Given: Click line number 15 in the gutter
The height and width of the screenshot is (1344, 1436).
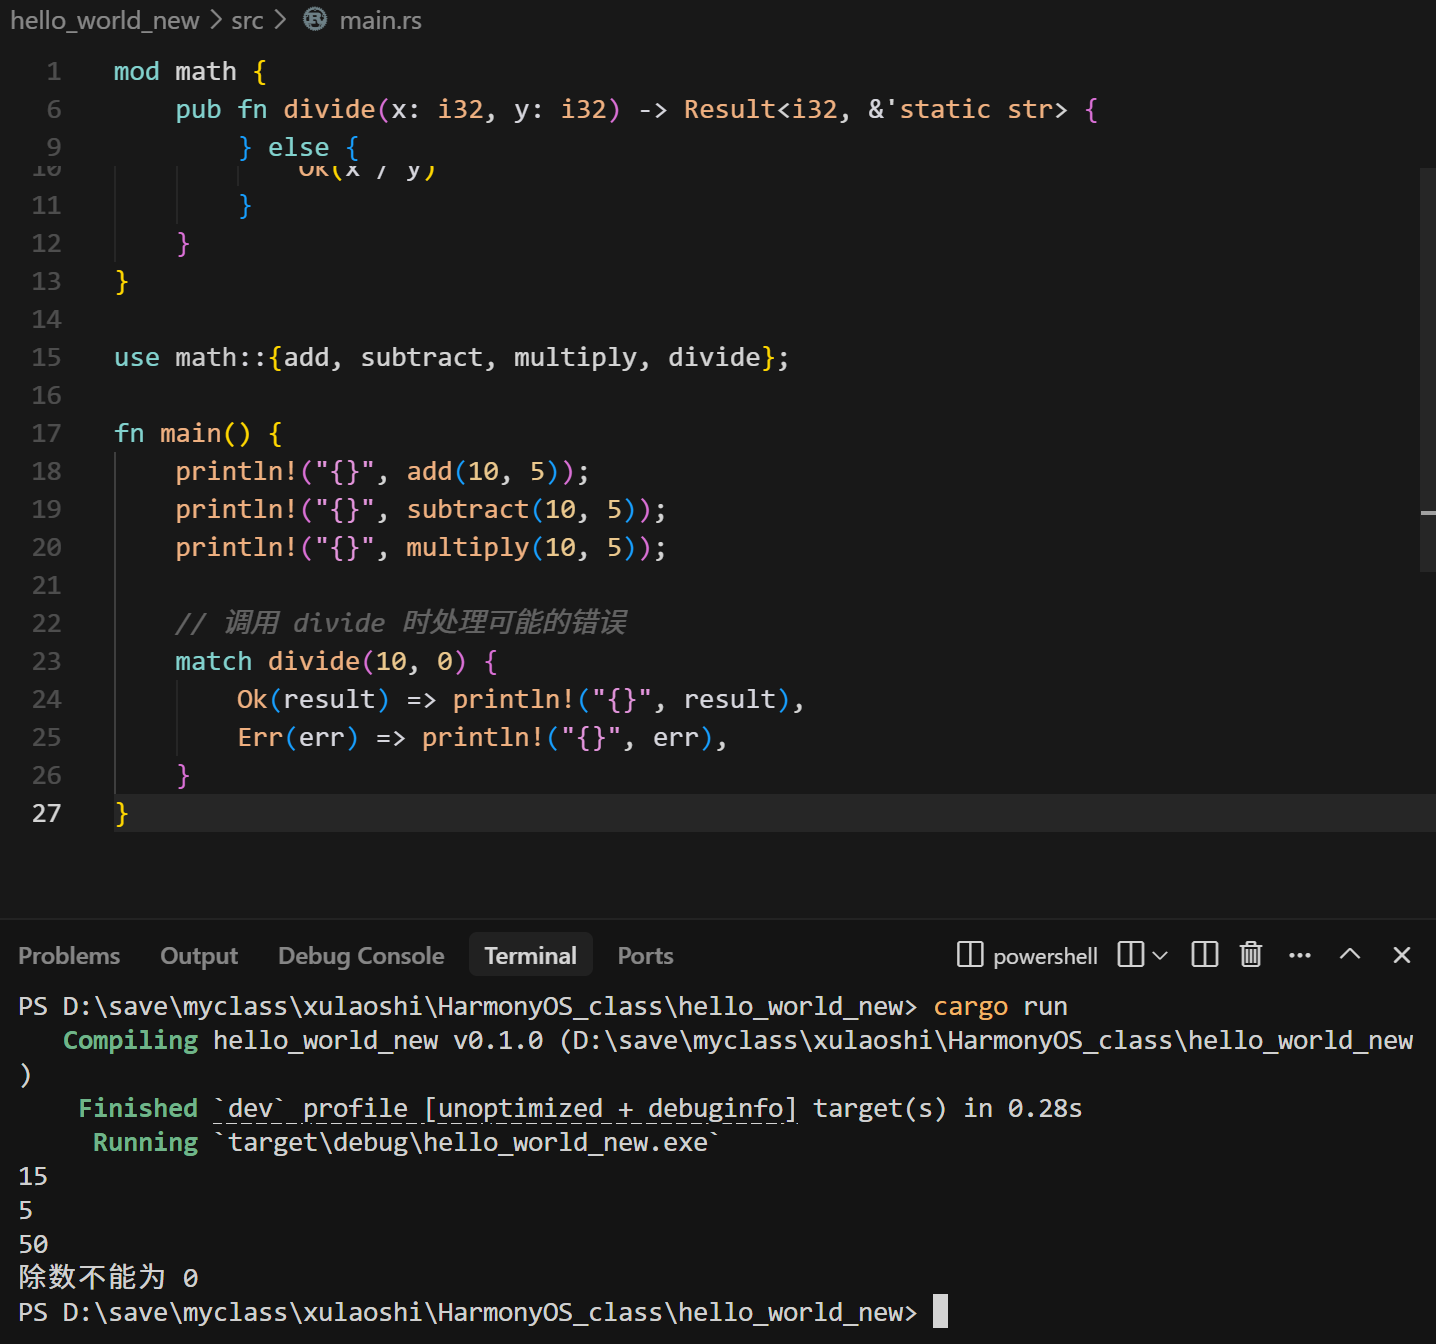Looking at the screenshot, I should 46,357.
